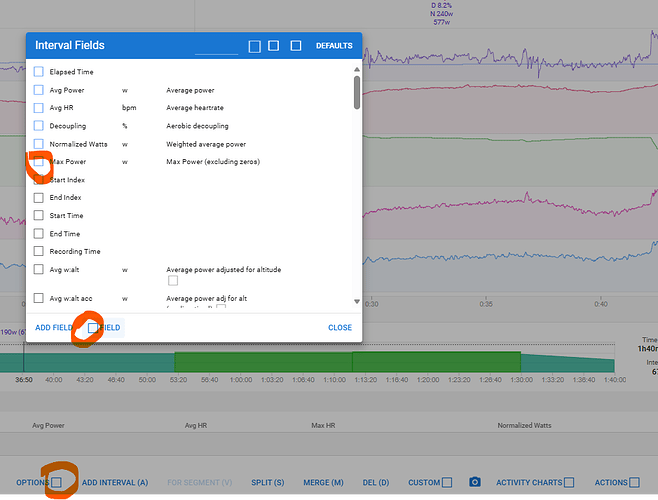Screen dimensions: 658x500
Task: Click the 0:35 chart axis label
Action: [486, 304]
